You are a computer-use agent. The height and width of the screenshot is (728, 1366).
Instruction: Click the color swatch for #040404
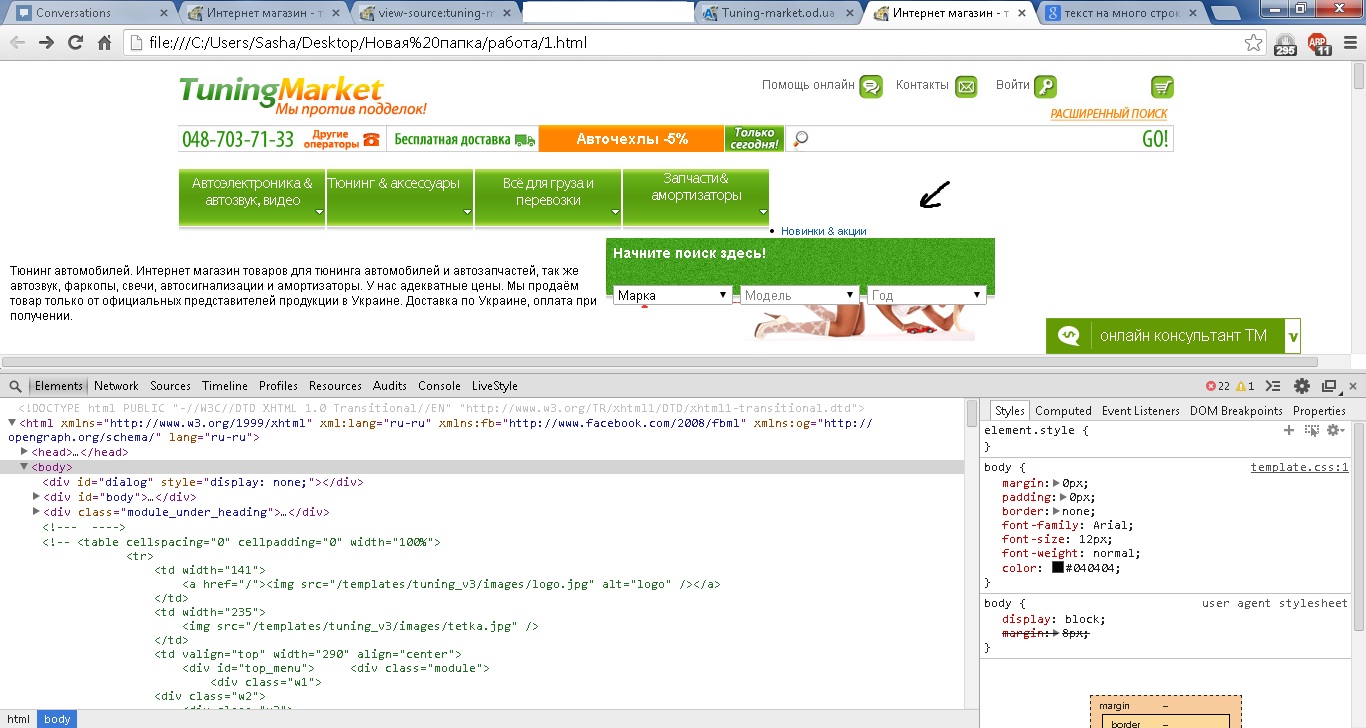1058,567
